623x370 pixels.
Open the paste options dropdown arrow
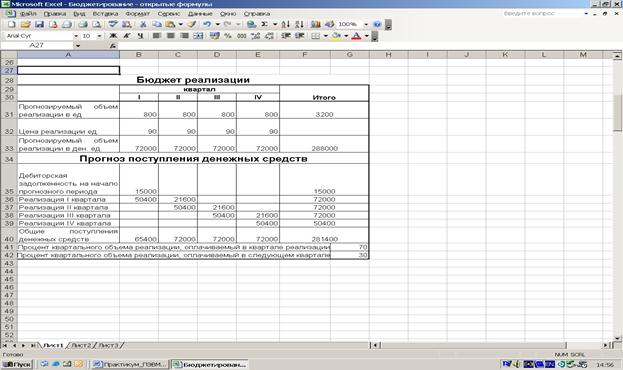181,25
